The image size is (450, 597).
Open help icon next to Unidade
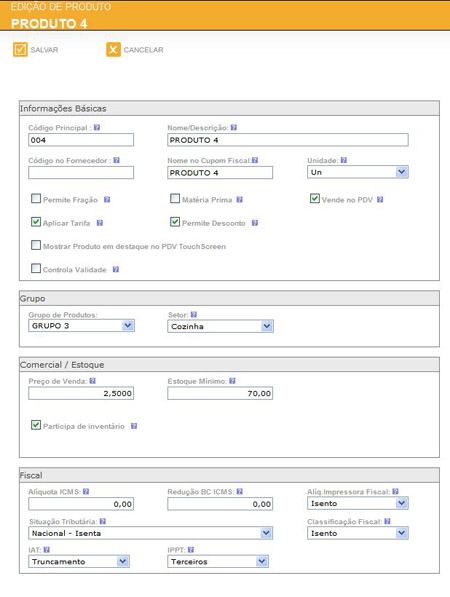[344, 160]
